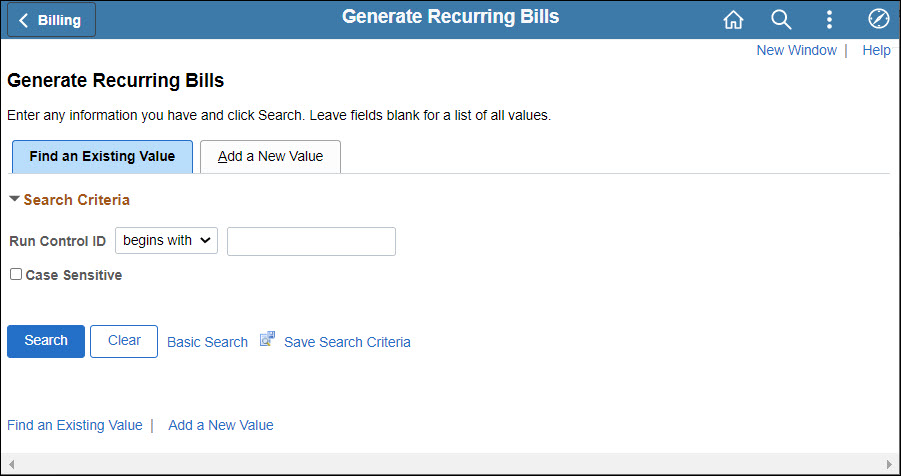
Task: Open the NavBar compass icon
Action: [878, 20]
